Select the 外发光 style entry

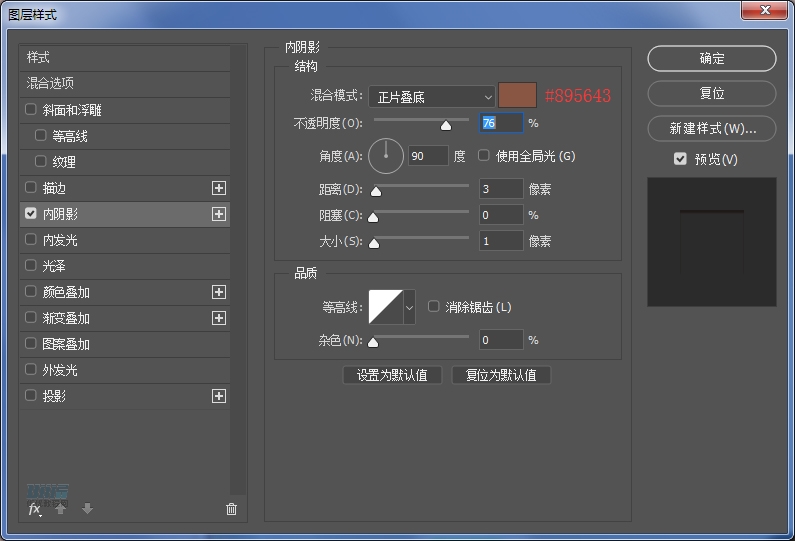click(59, 370)
